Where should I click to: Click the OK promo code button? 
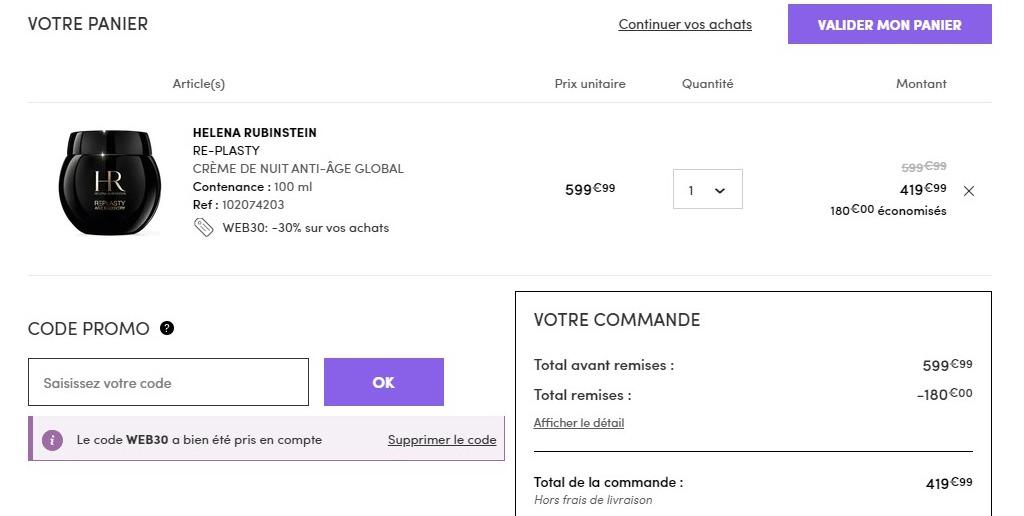pyautogui.click(x=383, y=382)
